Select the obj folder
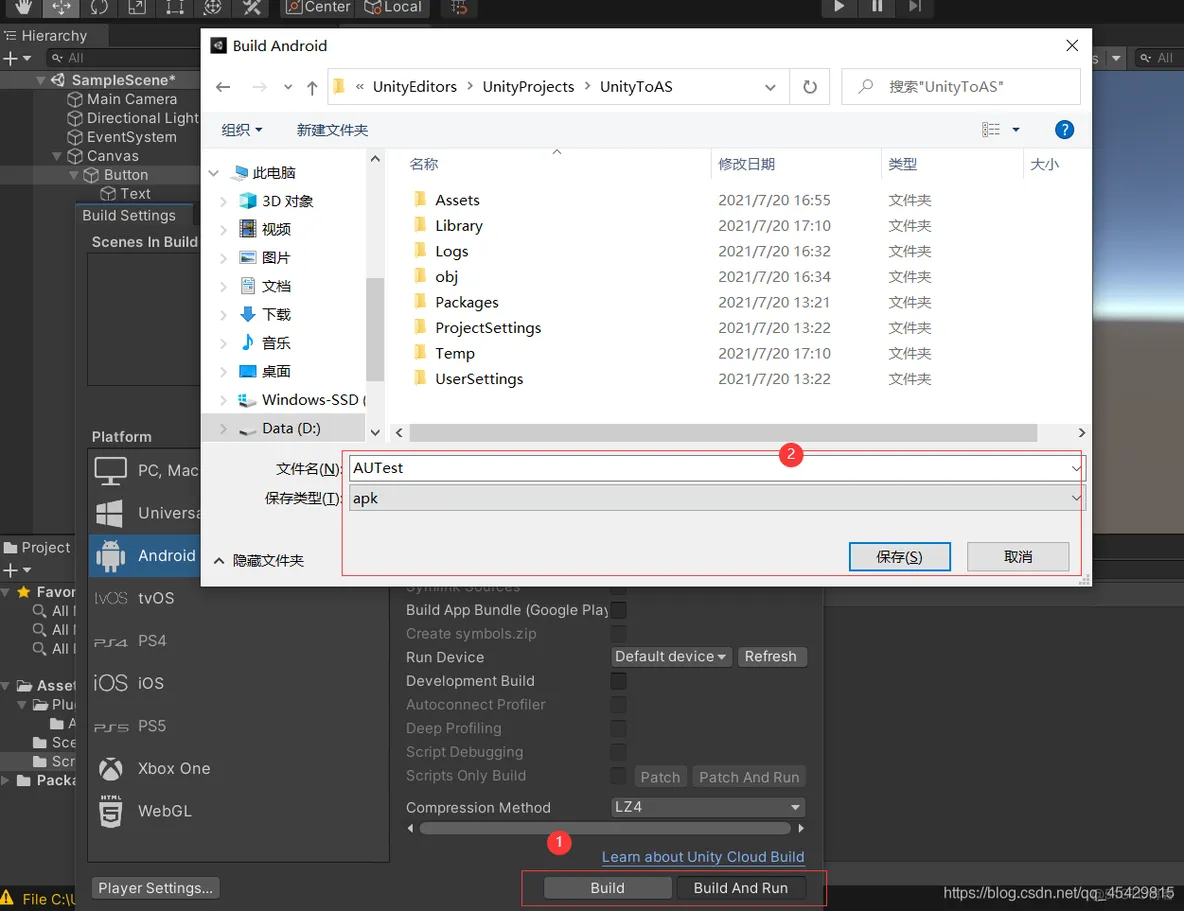 446,276
